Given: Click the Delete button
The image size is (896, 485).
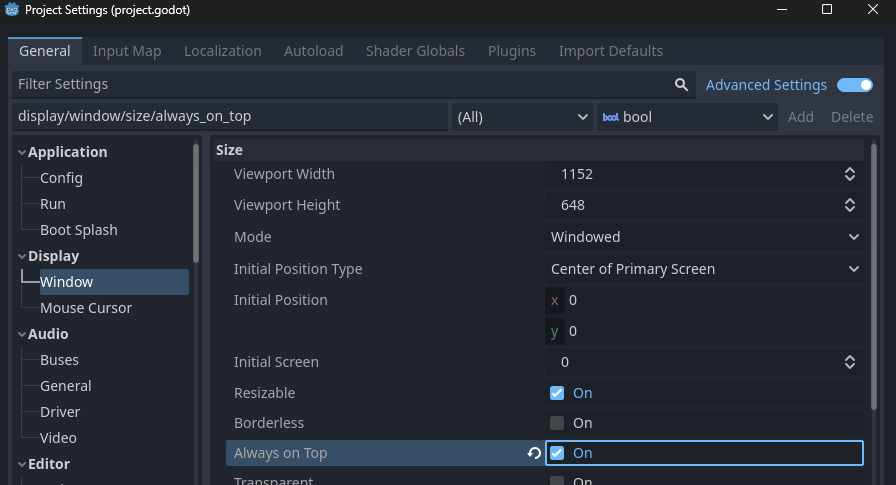Looking at the screenshot, I should 852,117.
